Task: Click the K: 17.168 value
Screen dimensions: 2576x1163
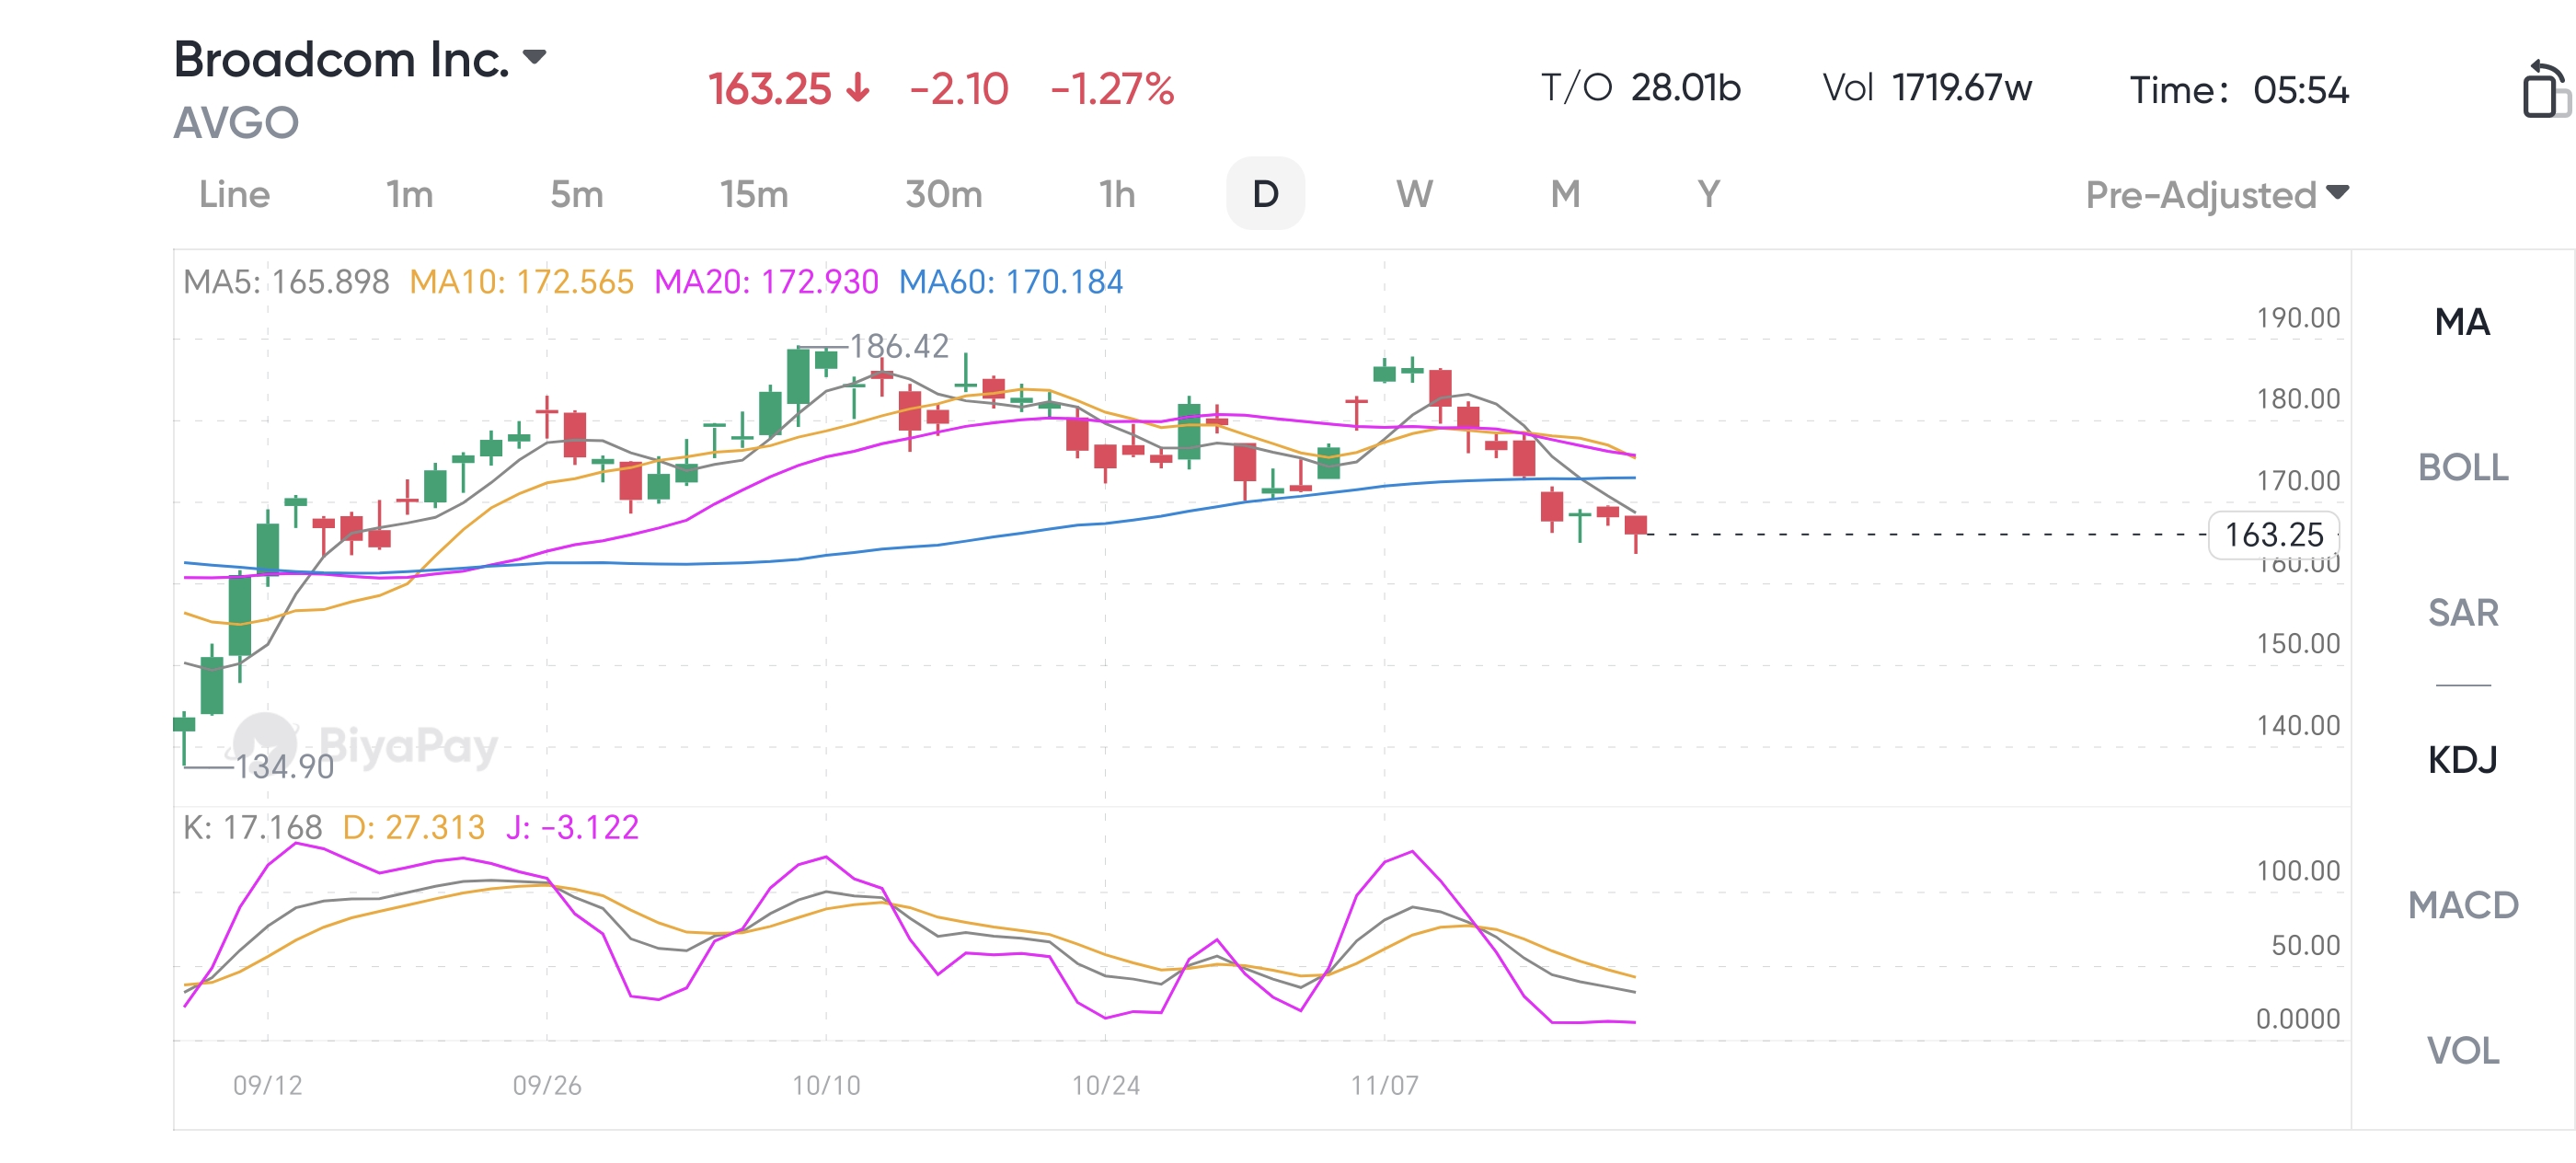Action: 252,827
